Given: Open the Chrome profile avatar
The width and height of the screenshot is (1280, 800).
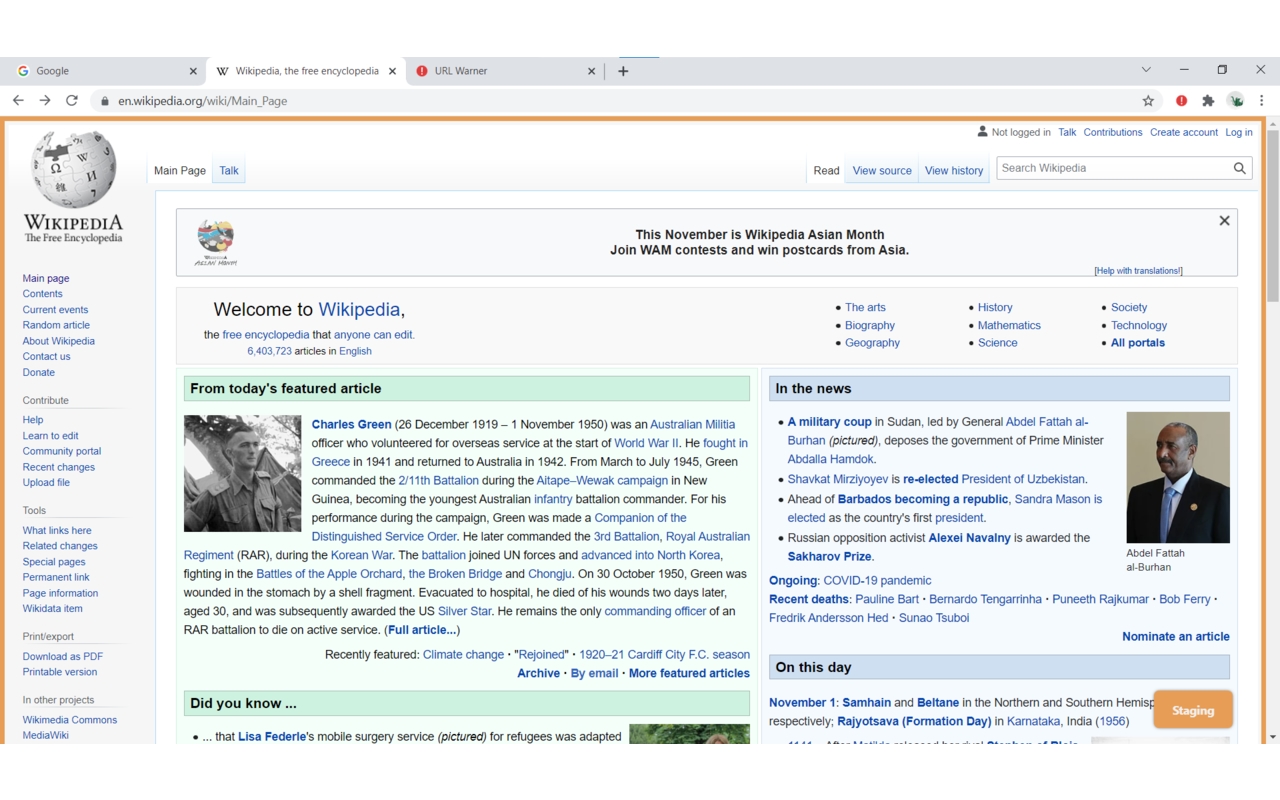Looking at the screenshot, I should [x=1236, y=100].
